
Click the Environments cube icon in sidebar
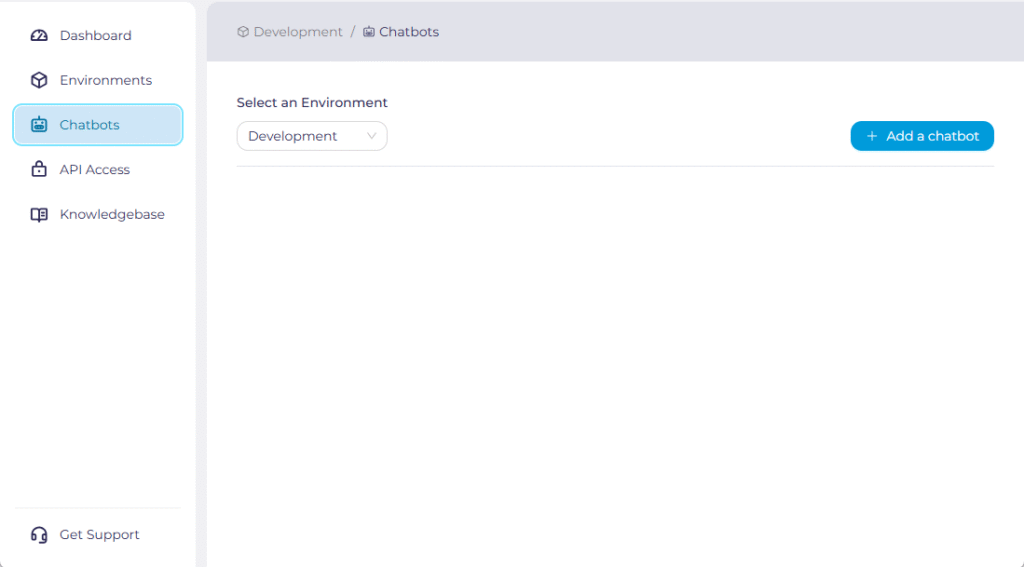coord(39,80)
